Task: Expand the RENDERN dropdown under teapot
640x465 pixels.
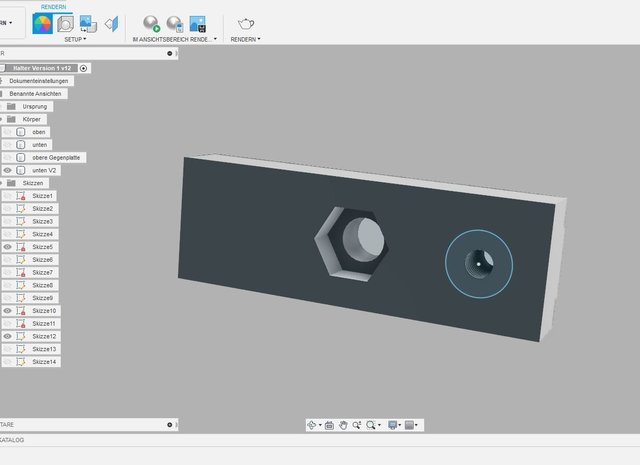Action: coord(245,39)
